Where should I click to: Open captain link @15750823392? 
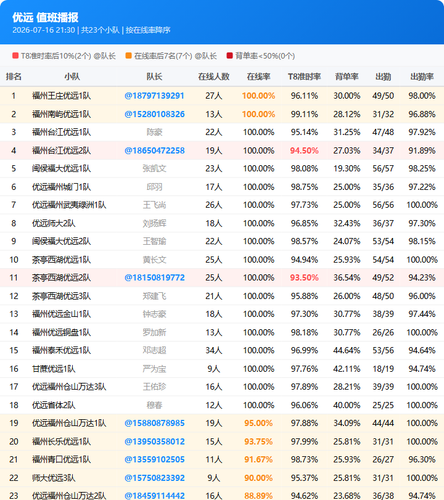point(154,478)
